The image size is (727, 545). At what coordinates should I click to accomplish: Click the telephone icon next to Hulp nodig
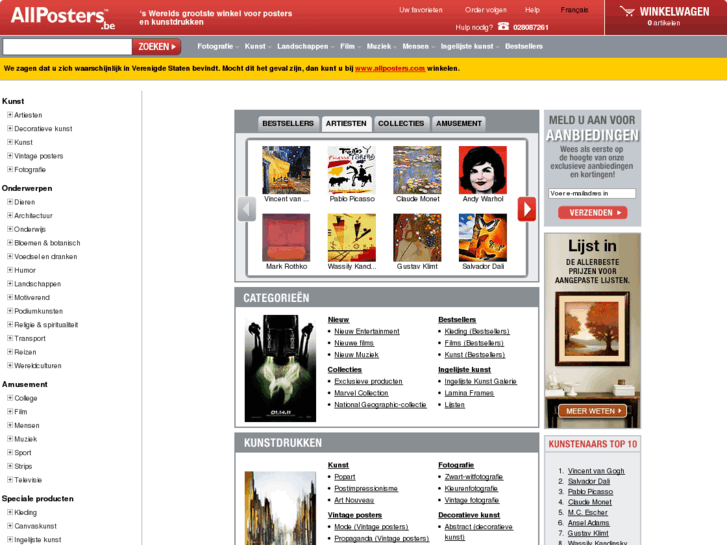[x=503, y=26]
